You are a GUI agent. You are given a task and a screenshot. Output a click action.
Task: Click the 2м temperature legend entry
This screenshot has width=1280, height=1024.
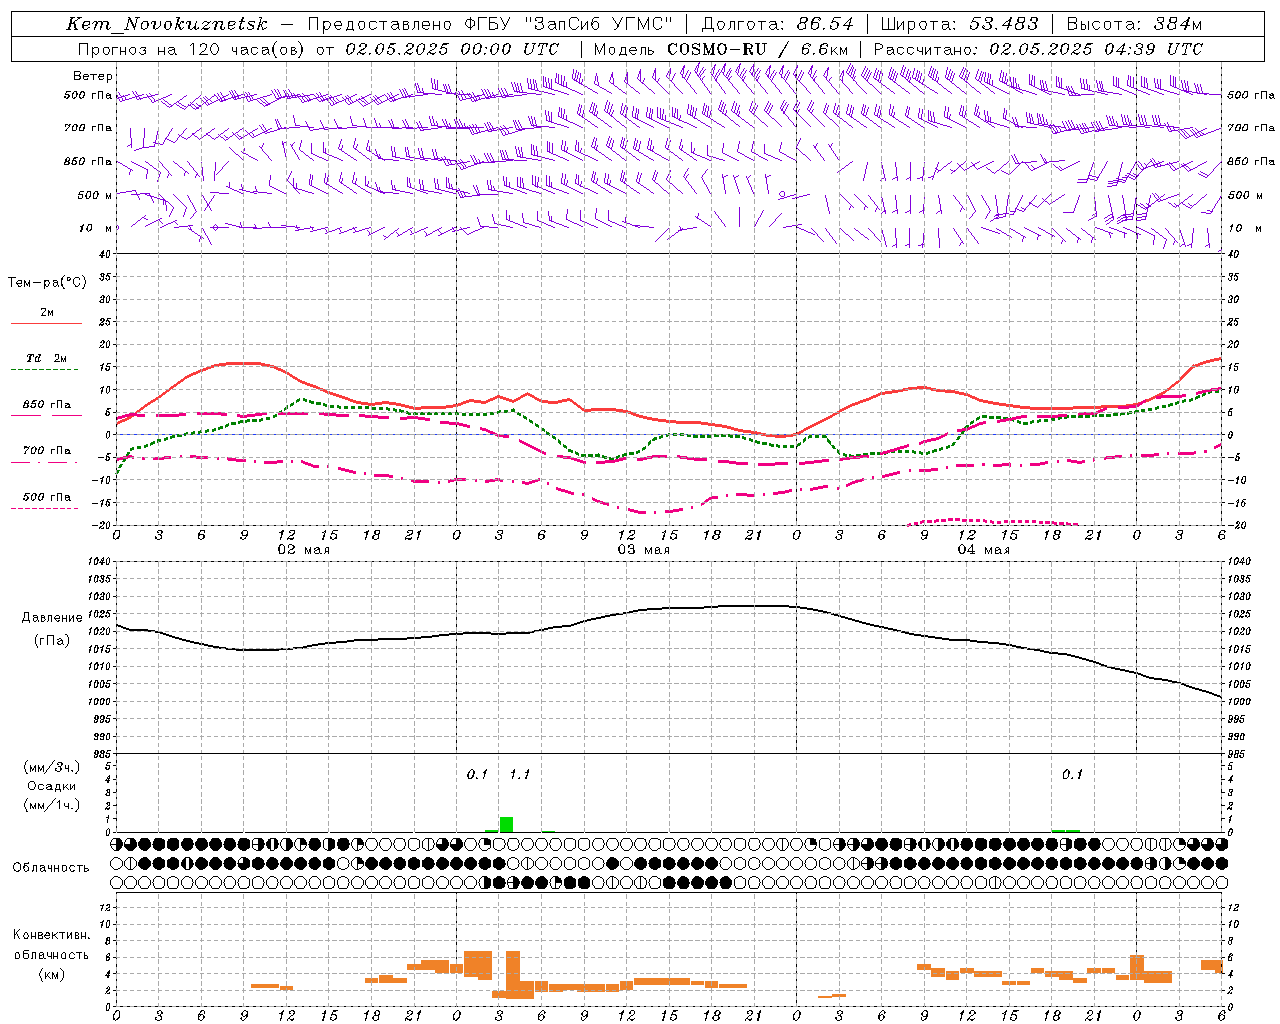click(47, 313)
